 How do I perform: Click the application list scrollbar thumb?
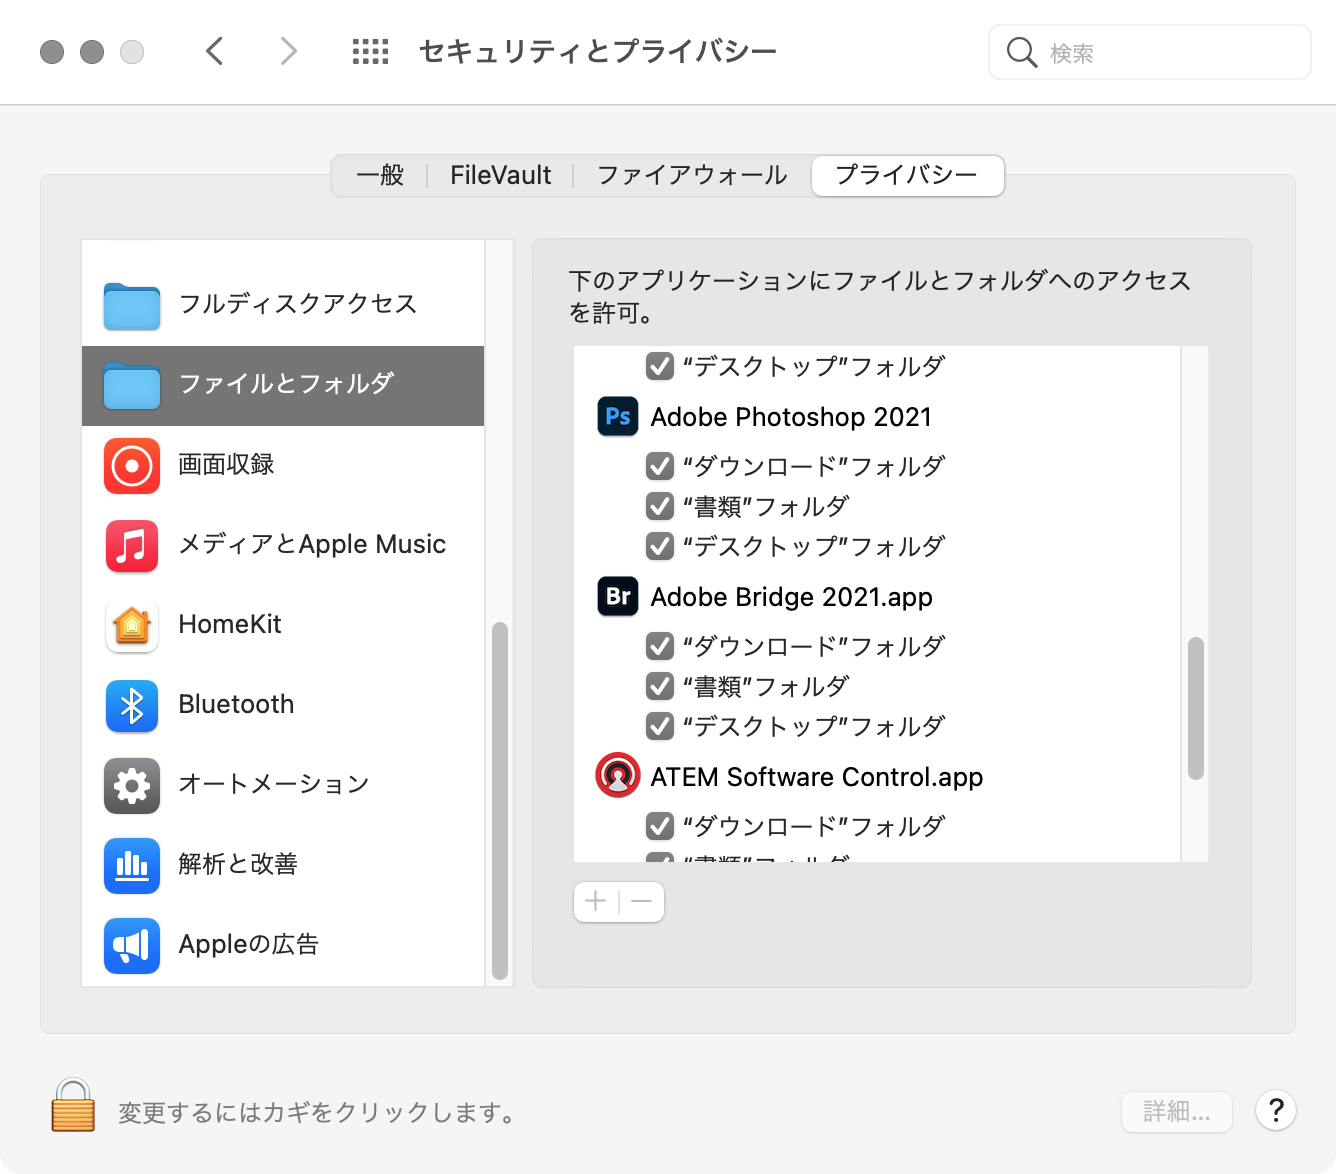[1196, 708]
